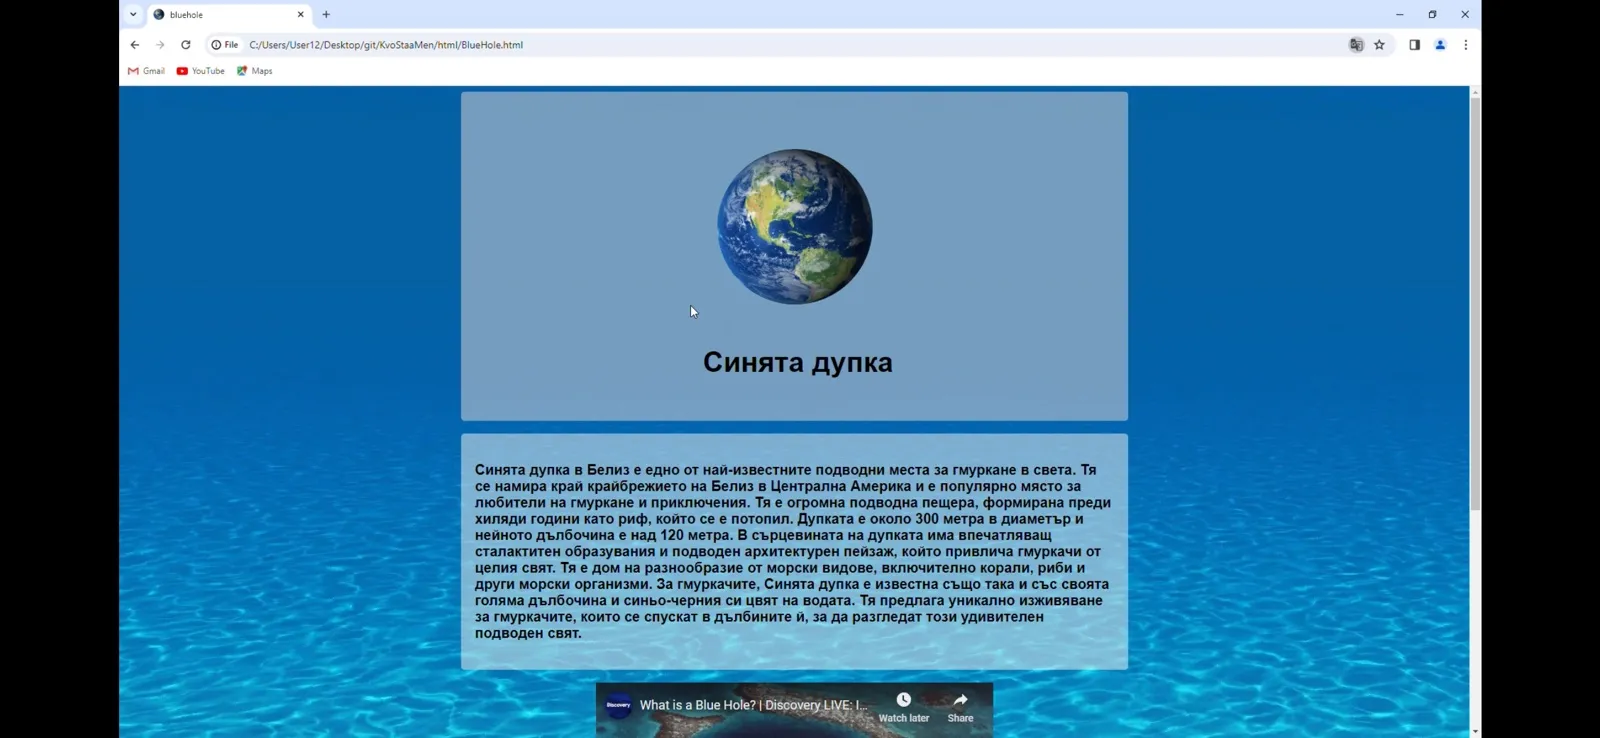This screenshot has width=1600, height=738.
Task: Click the video Share arrow icon
Action: [x=960, y=700]
